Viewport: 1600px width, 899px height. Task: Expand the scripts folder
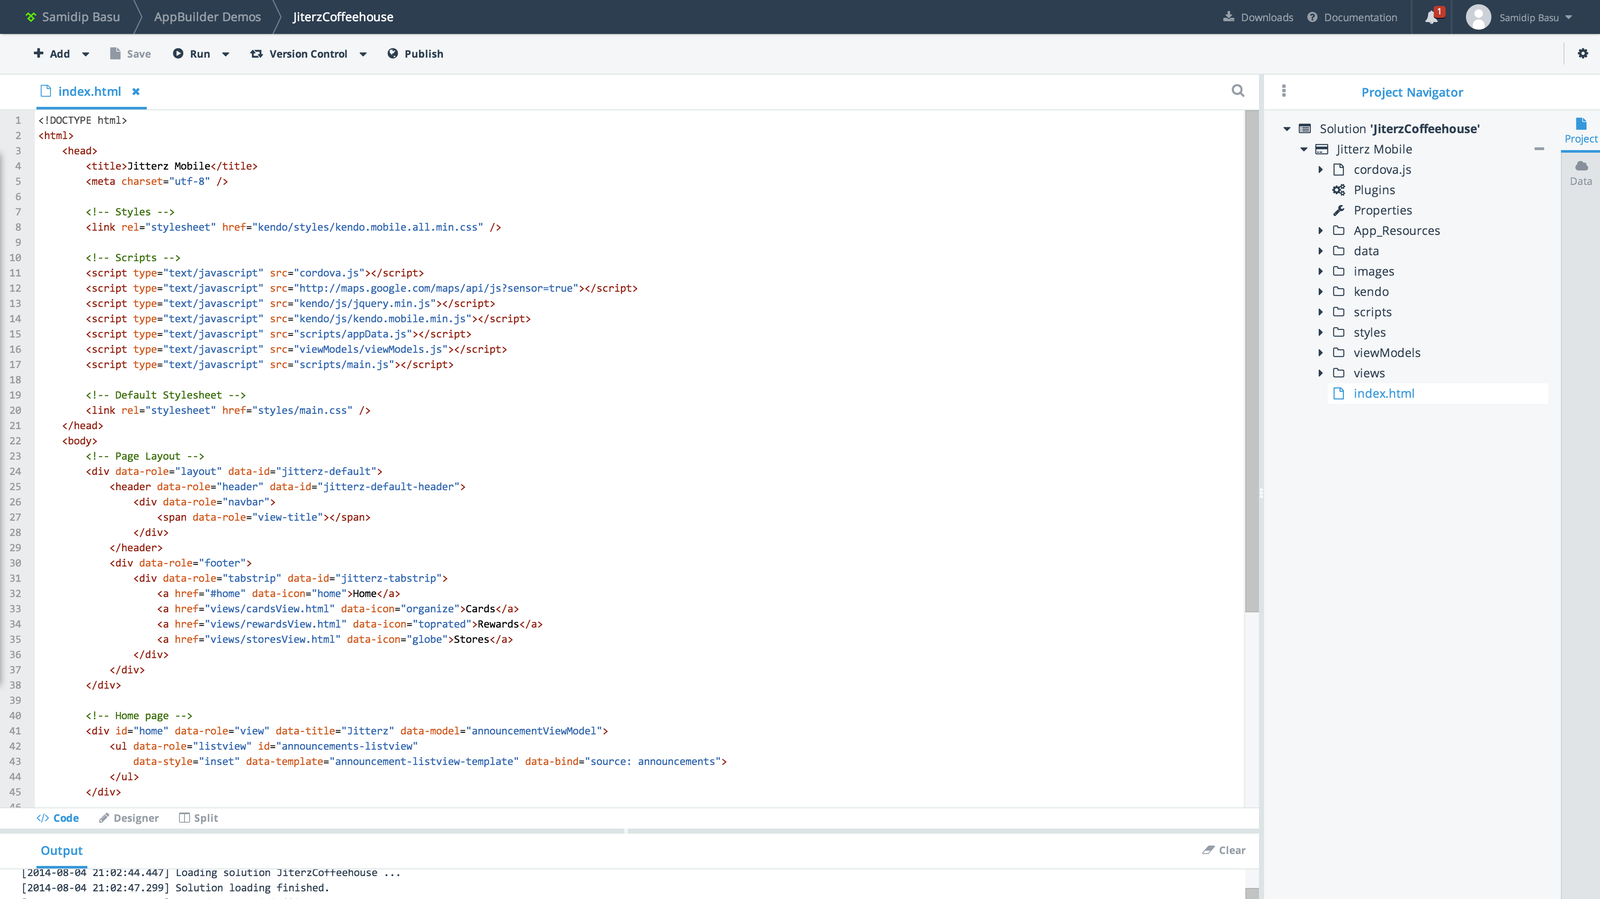pyautogui.click(x=1320, y=312)
